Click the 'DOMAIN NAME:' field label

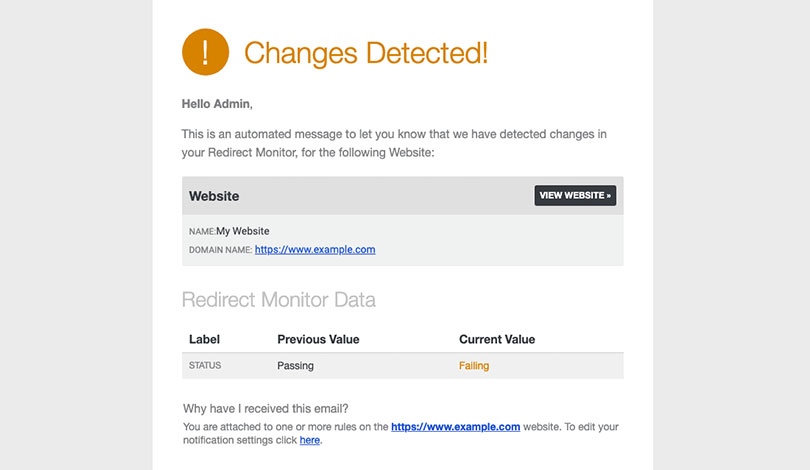[x=221, y=250]
